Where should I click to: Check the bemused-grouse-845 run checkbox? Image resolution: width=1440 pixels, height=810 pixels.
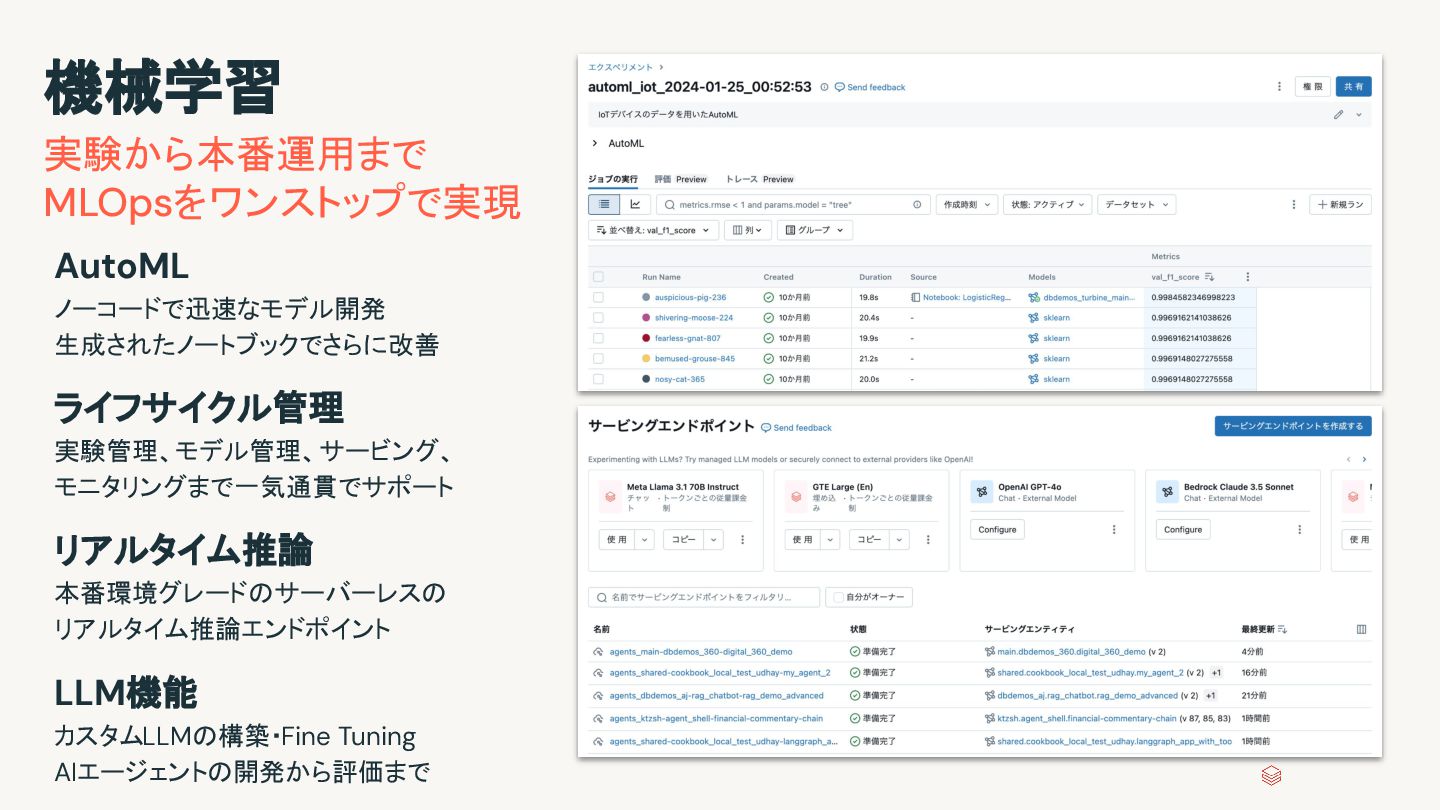click(598, 358)
